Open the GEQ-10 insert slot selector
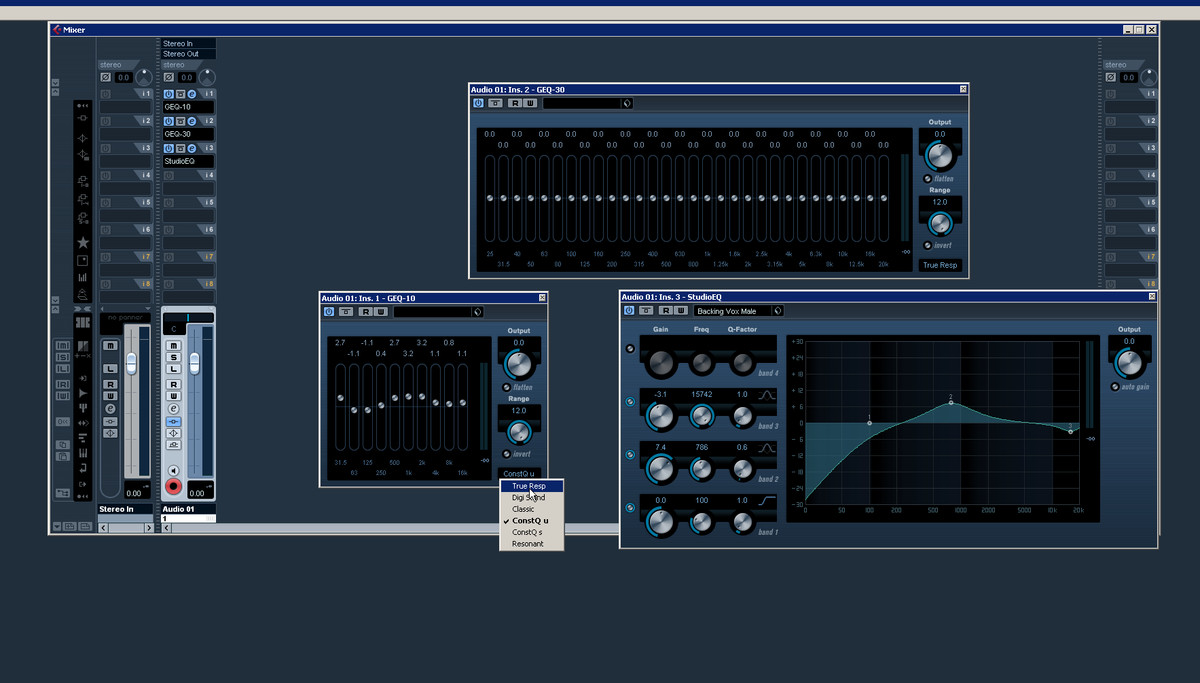The image size is (1200, 683). point(189,107)
